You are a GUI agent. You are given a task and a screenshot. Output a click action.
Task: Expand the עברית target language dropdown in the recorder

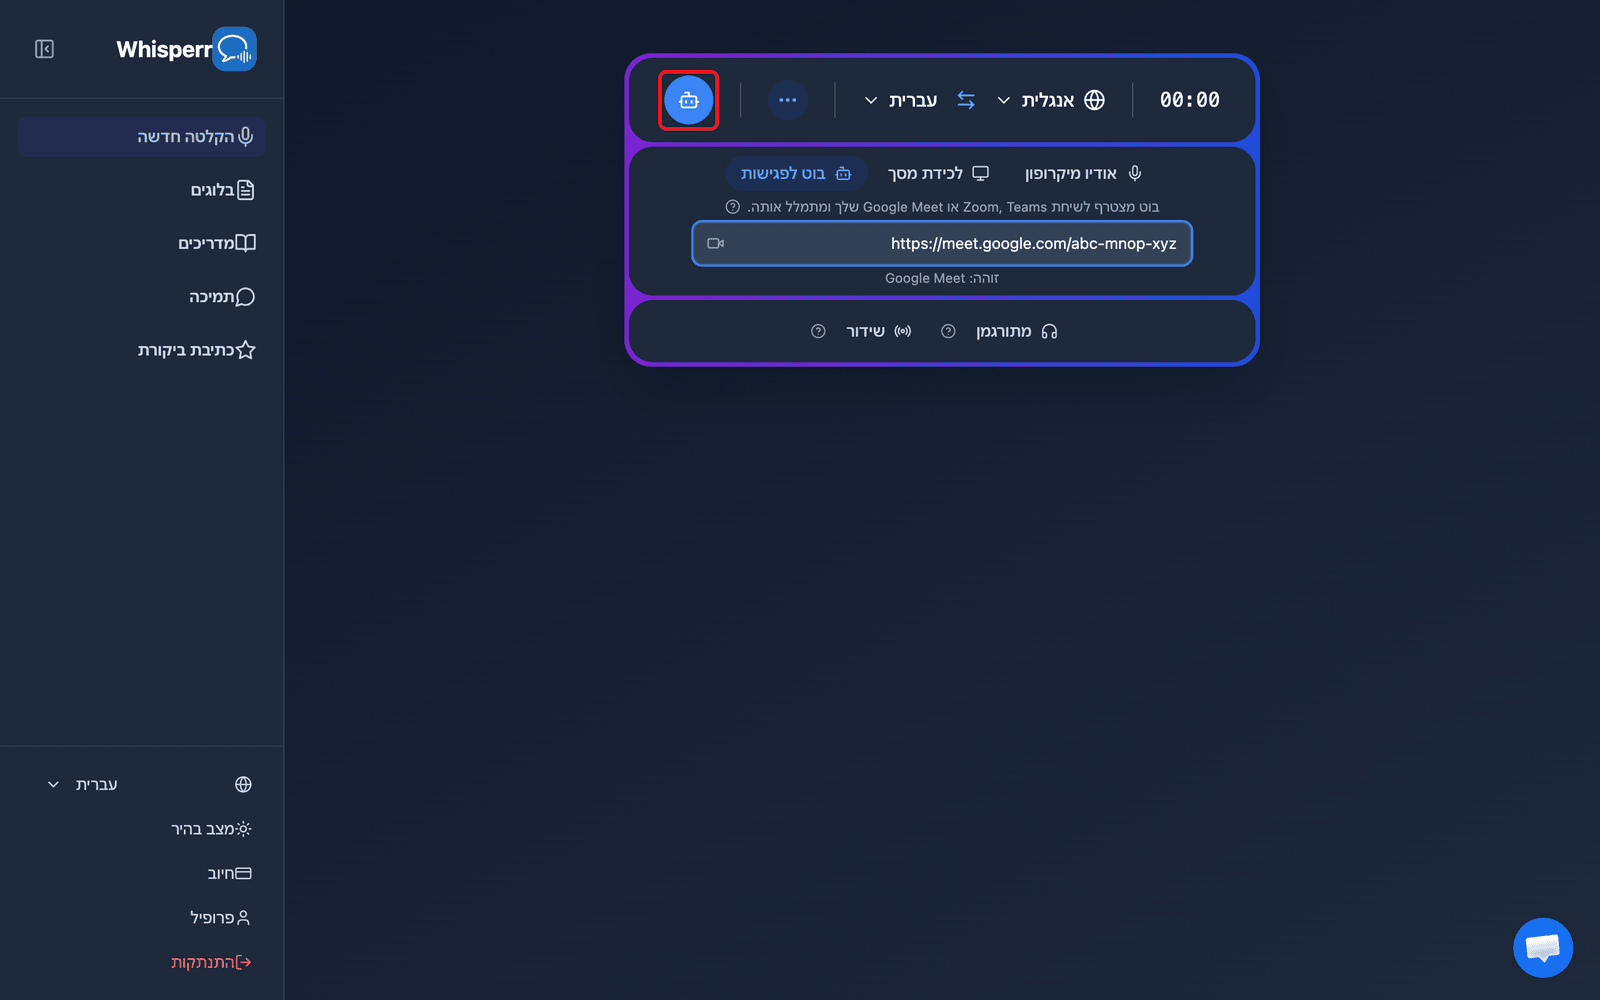[x=901, y=100]
